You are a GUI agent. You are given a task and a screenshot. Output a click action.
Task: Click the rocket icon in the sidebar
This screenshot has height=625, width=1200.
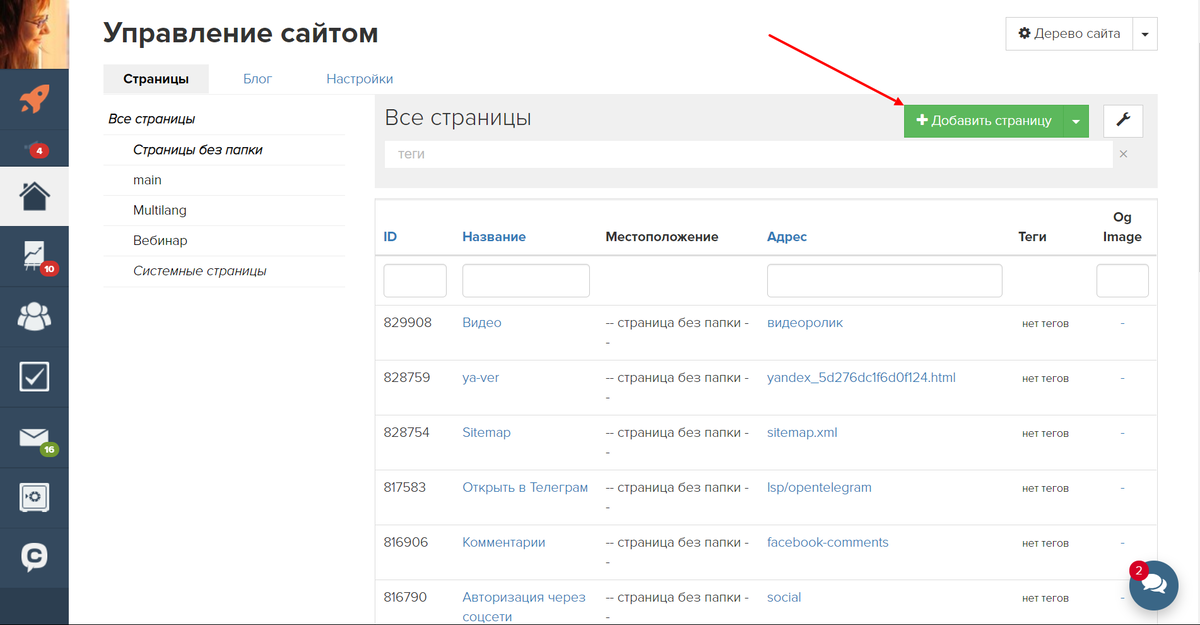coord(34,98)
